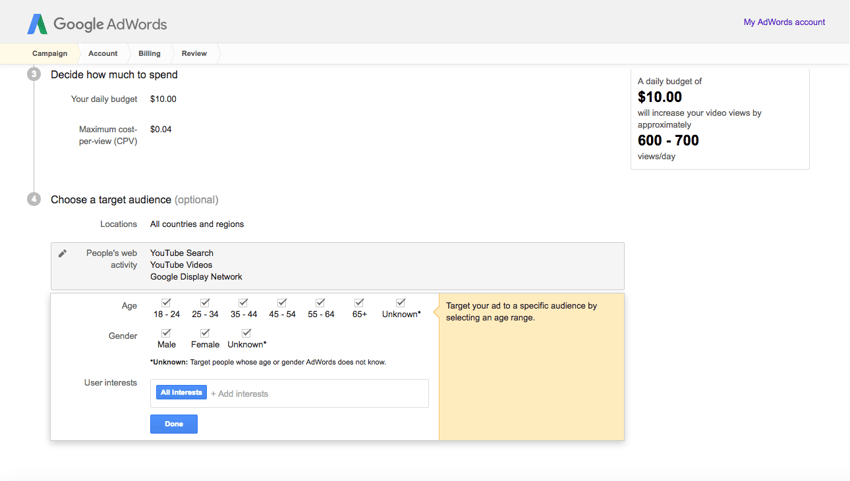Click the age range targeting tip text
Image resolution: width=850 pixels, height=481 pixels.
(521, 312)
